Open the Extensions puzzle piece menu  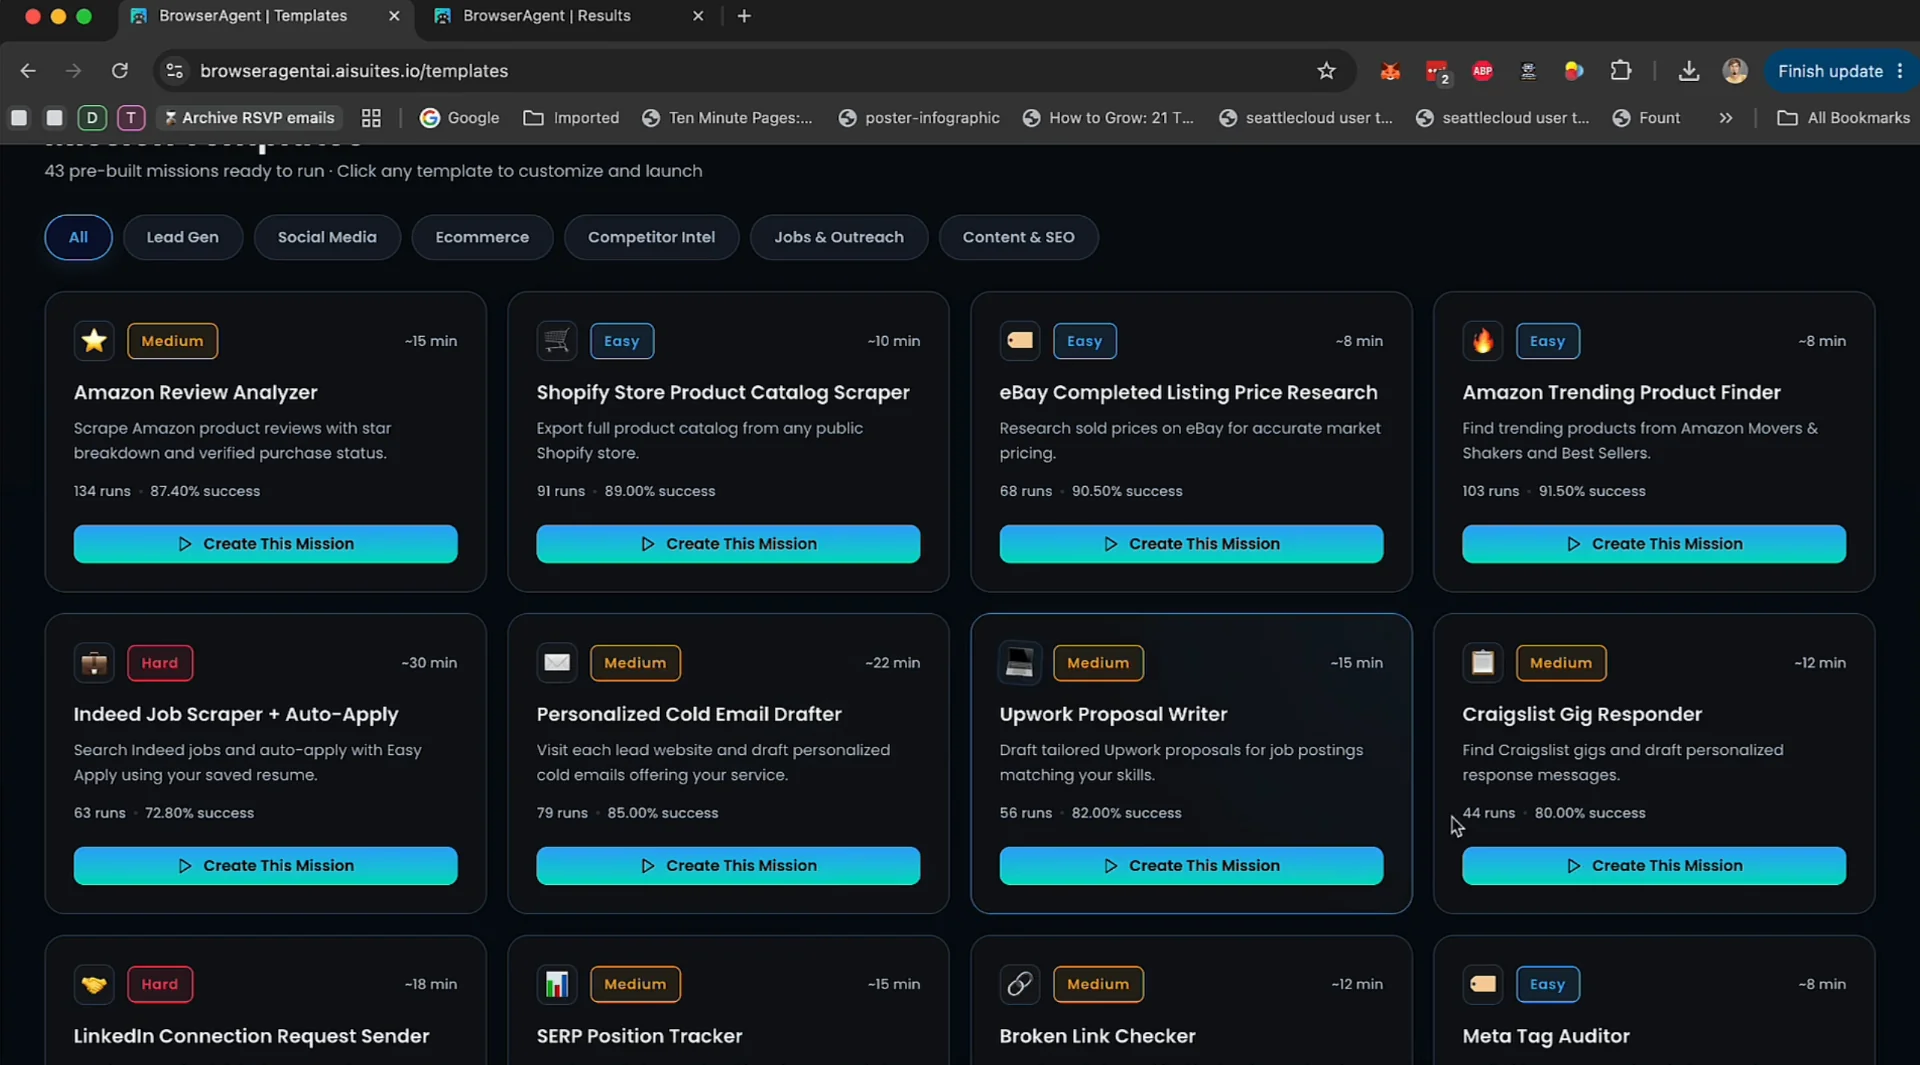pyautogui.click(x=1621, y=71)
